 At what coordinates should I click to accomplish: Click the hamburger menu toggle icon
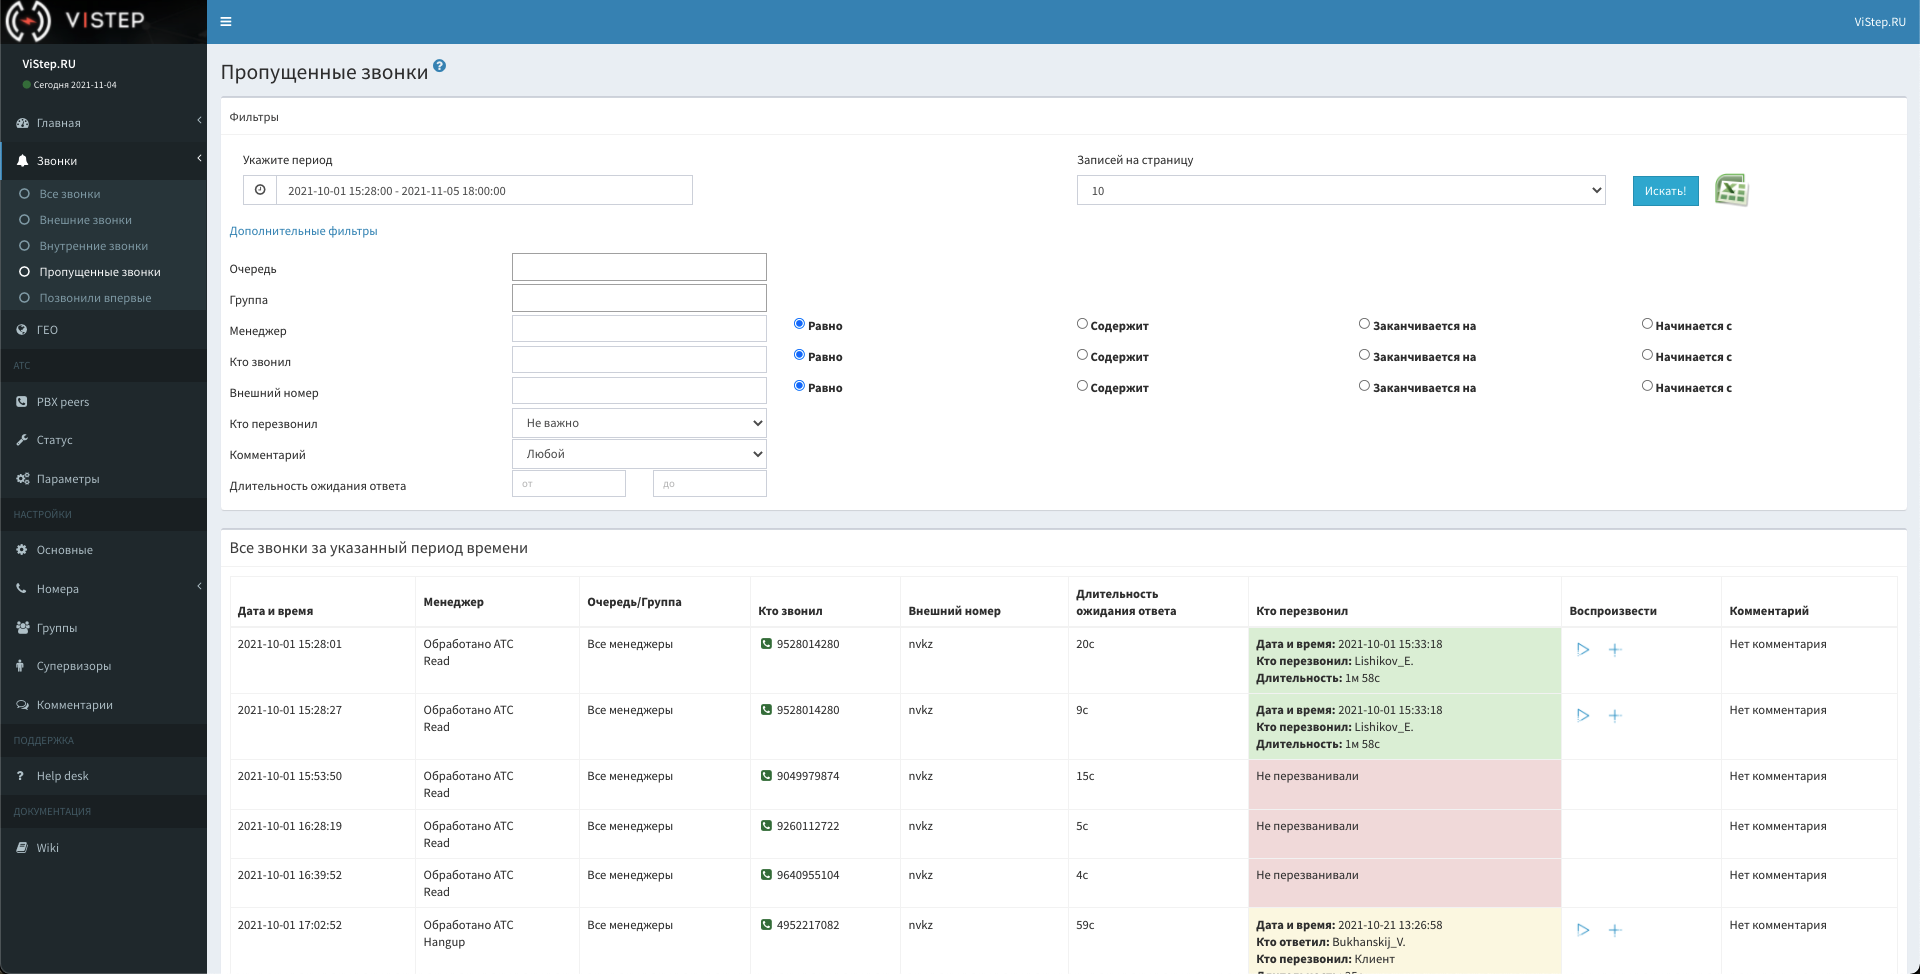226,21
